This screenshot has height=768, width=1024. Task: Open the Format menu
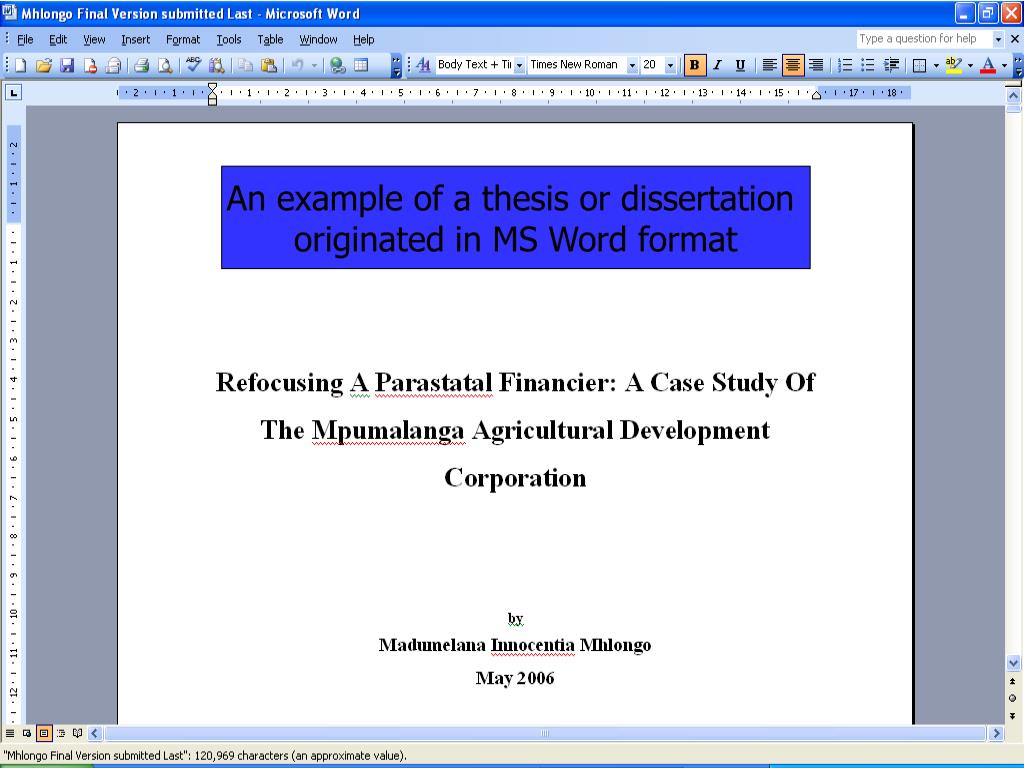(x=183, y=40)
